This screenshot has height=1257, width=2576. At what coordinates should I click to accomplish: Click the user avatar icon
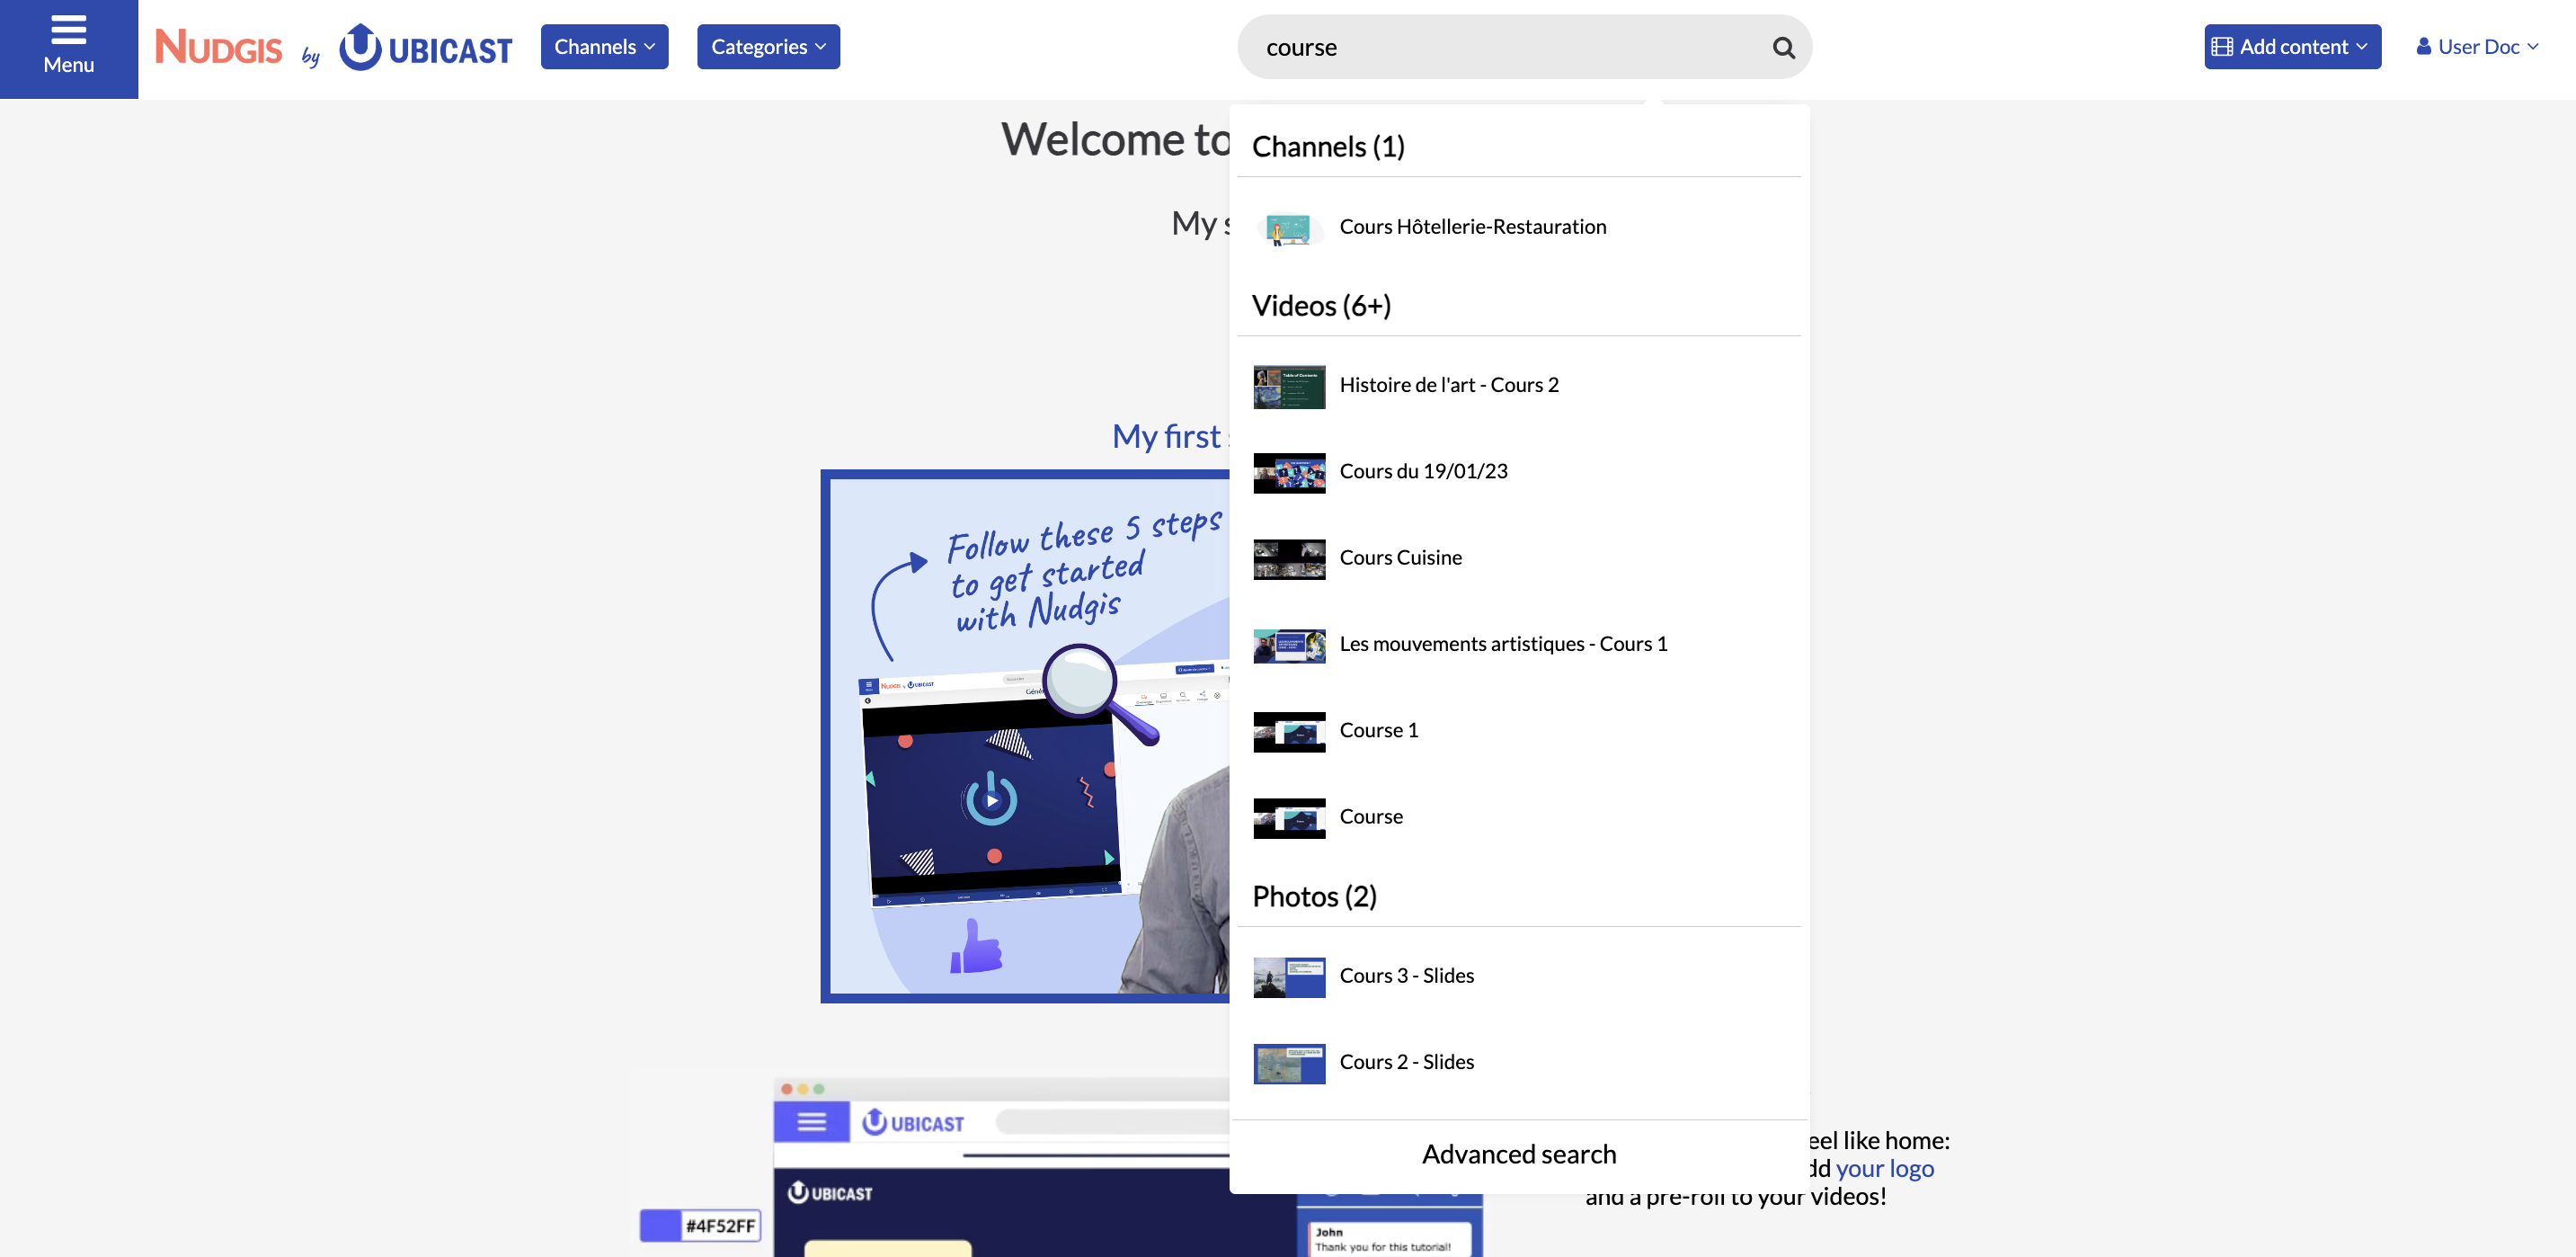click(2423, 47)
